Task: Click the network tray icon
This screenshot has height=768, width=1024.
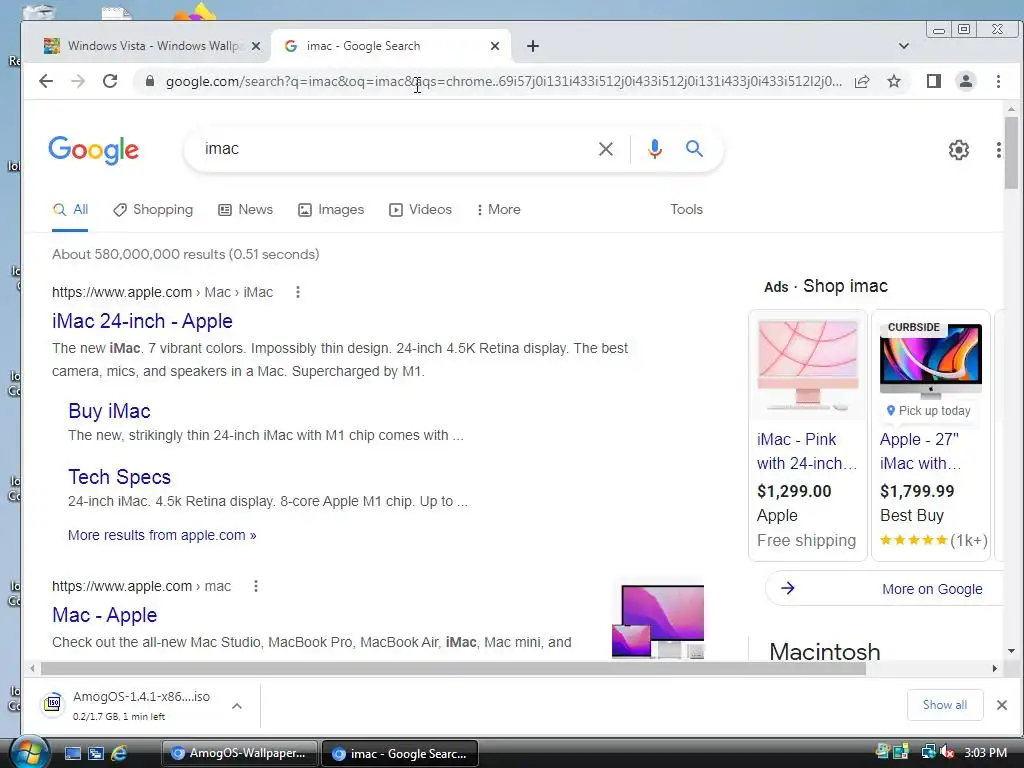Action: click(928, 752)
